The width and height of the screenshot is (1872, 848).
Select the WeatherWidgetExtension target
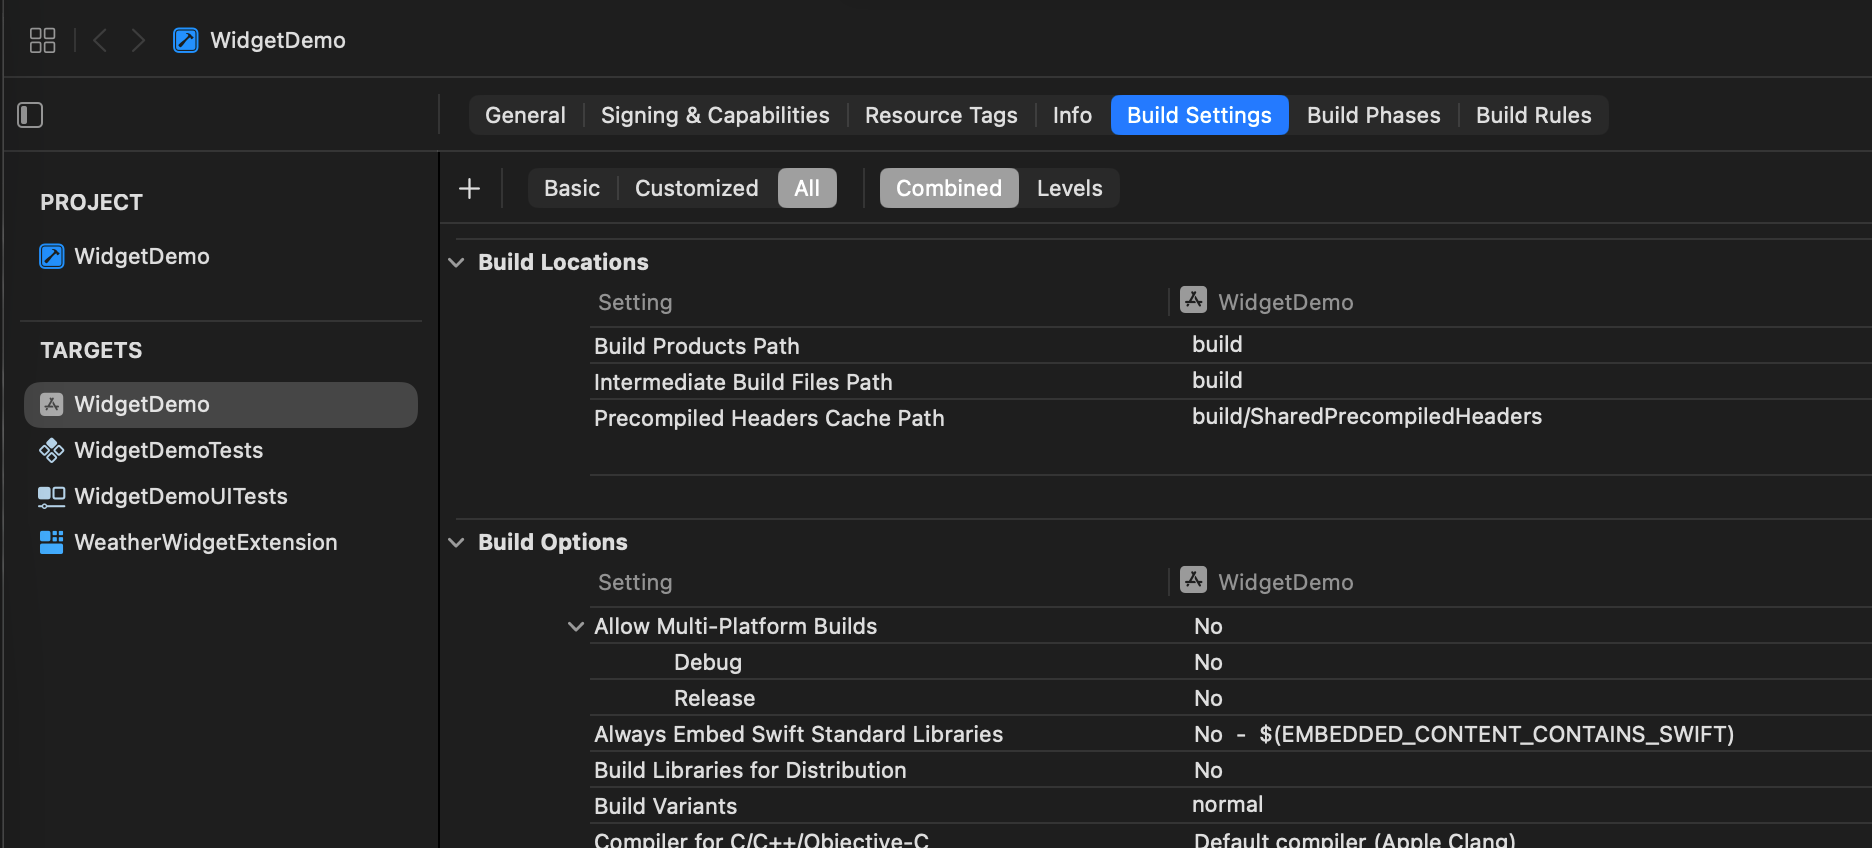tap(205, 542)
